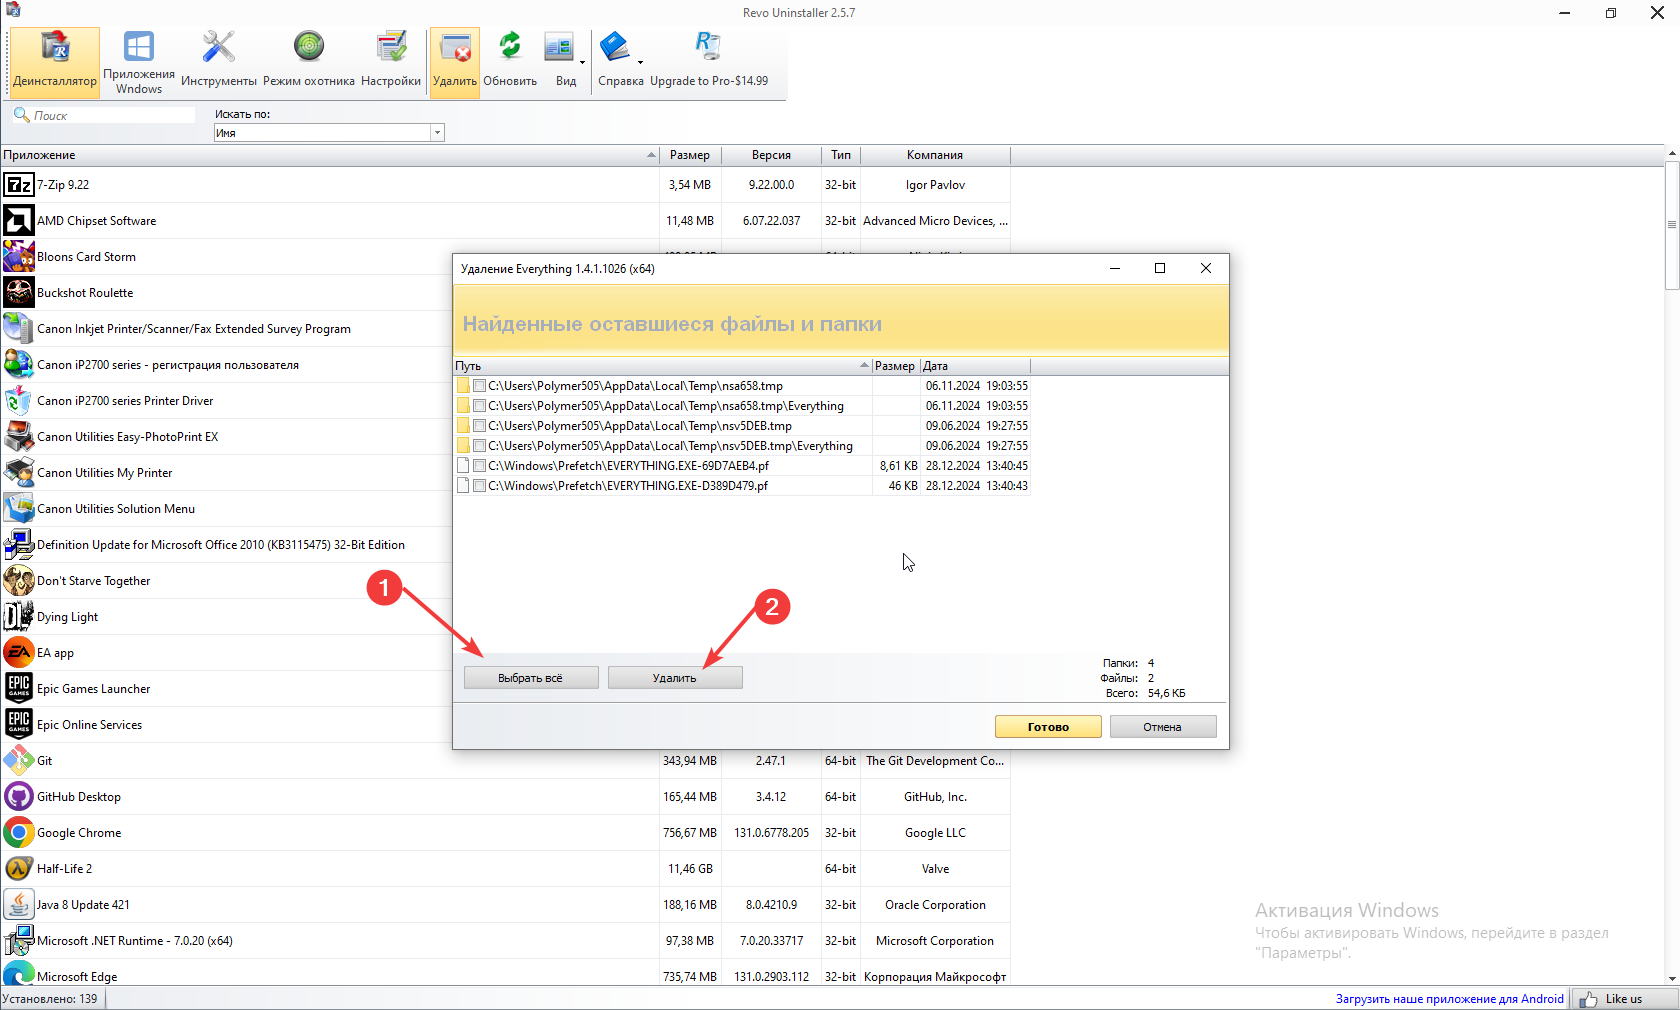Click the Удалить button in dialog
Viewport: 1680px width, 1010px height.
675,678
